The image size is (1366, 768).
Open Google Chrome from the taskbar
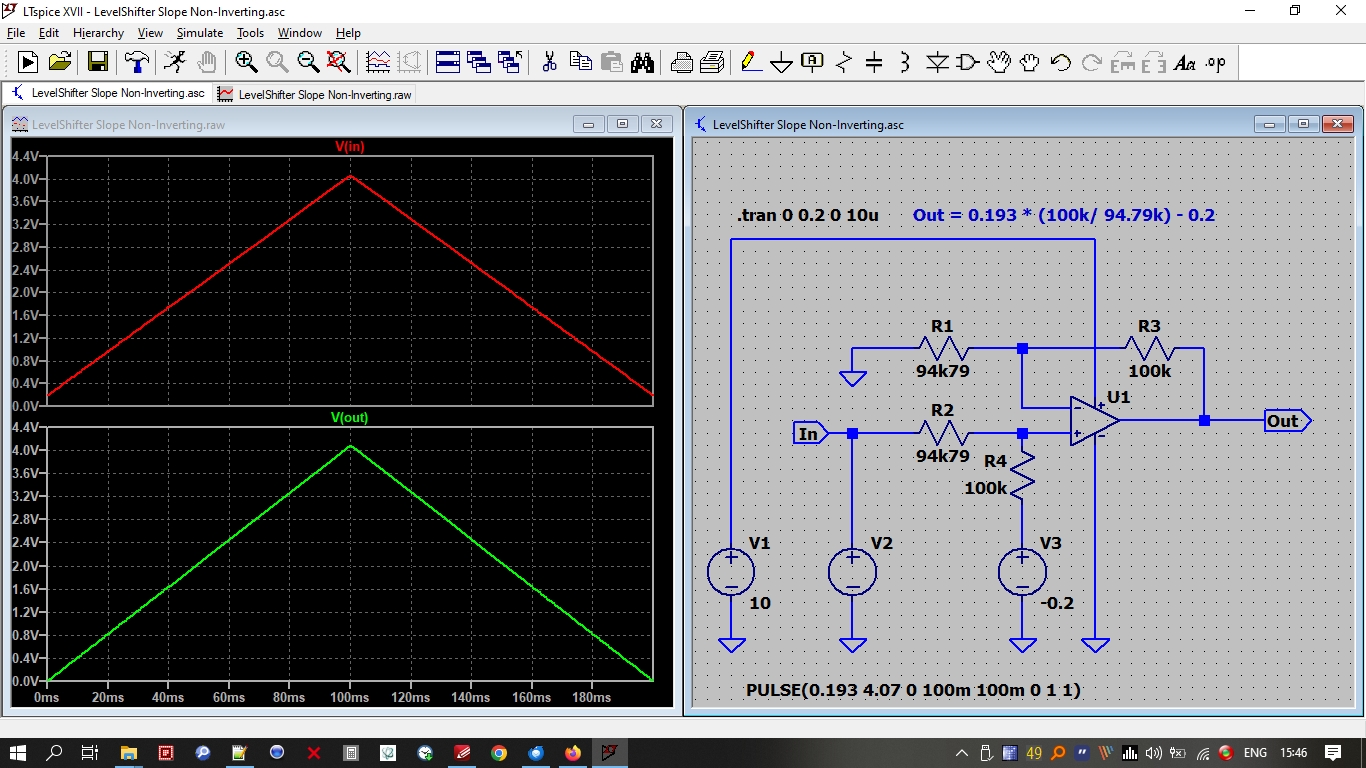pyautogui.click(x=499, y=753)
